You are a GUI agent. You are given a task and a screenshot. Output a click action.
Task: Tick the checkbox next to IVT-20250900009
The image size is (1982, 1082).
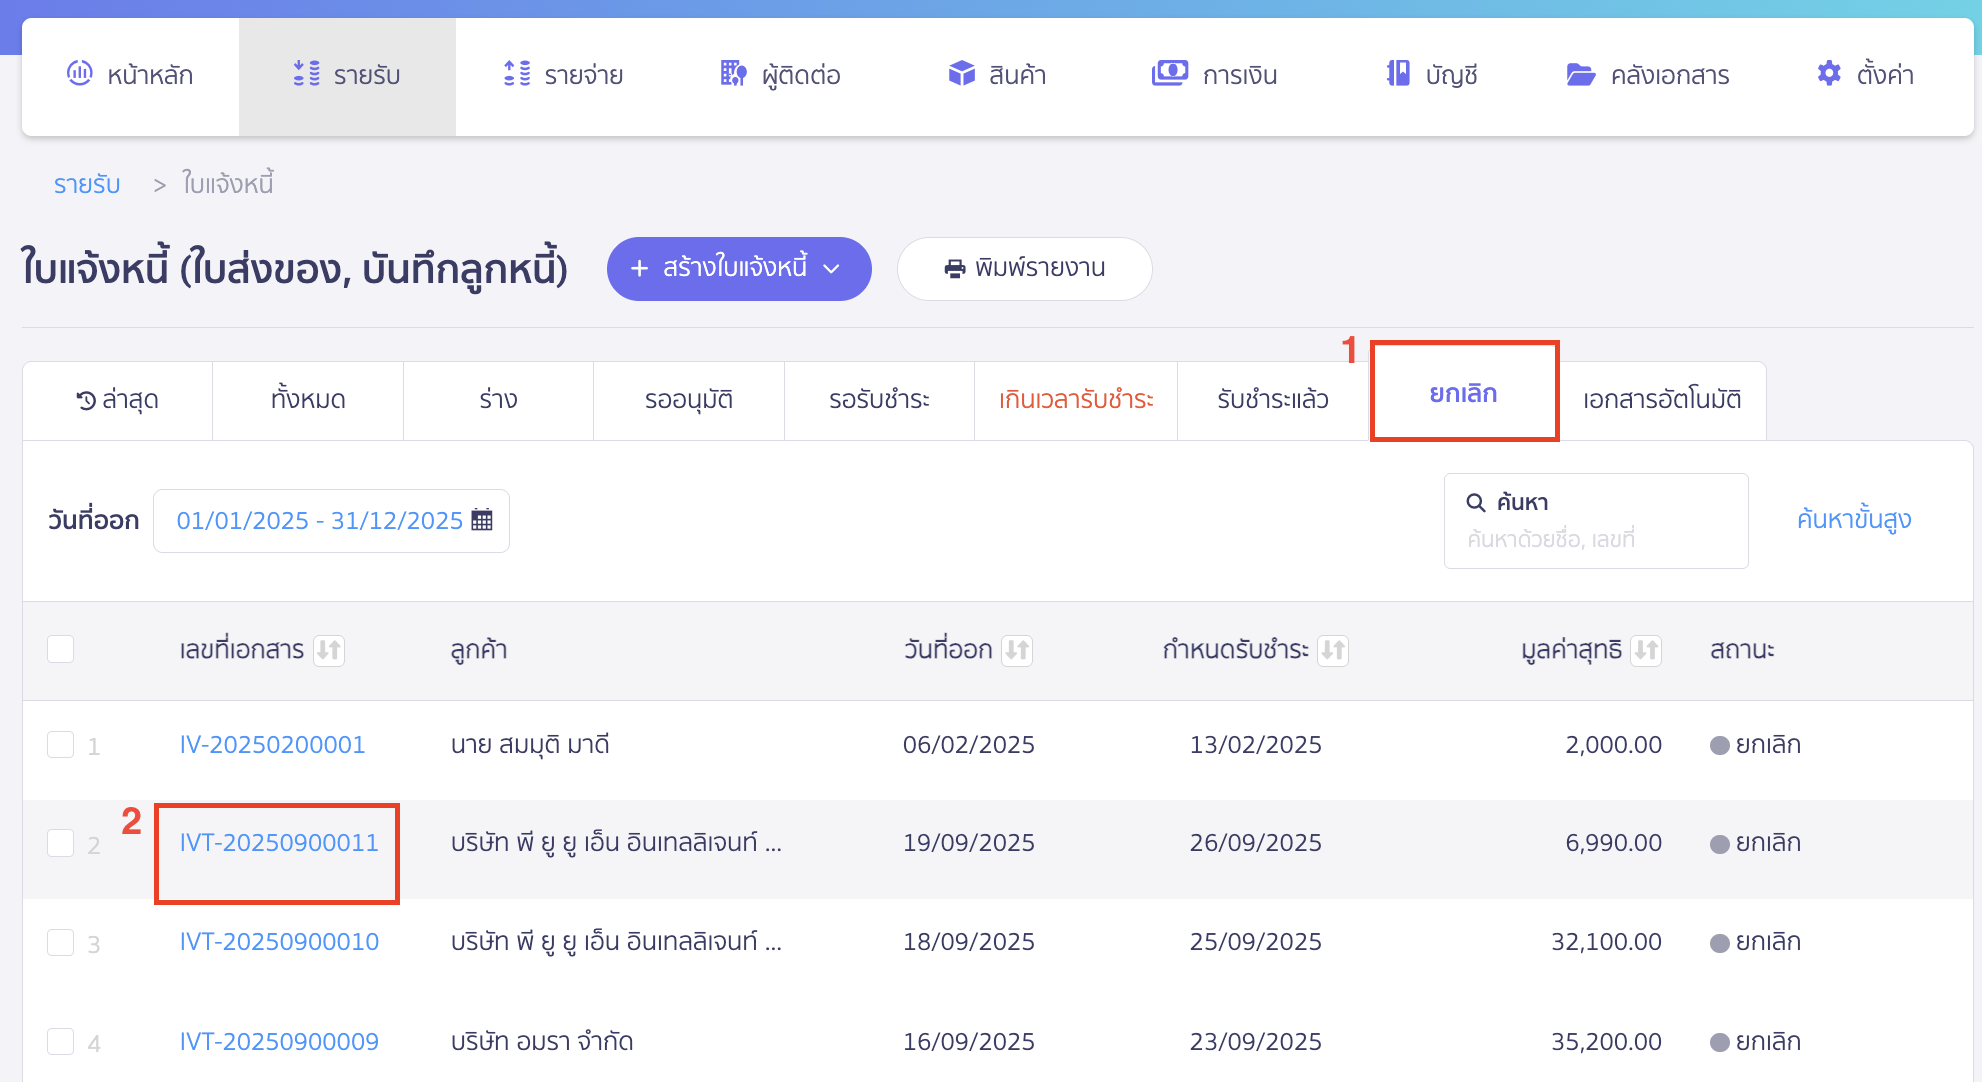pyautogui.click(x=60, y=1041)
